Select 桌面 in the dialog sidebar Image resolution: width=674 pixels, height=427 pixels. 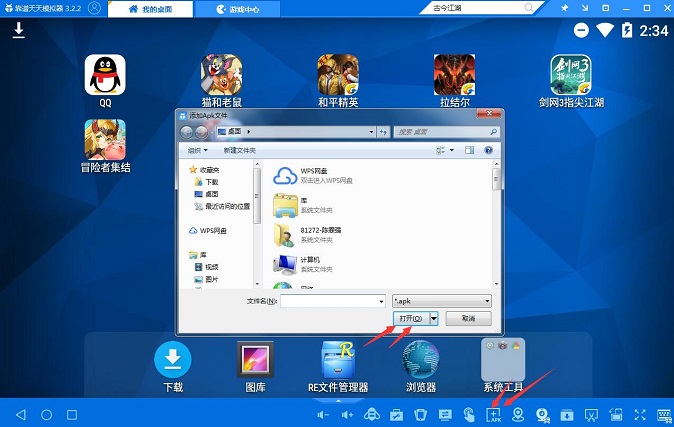[211, 194]
